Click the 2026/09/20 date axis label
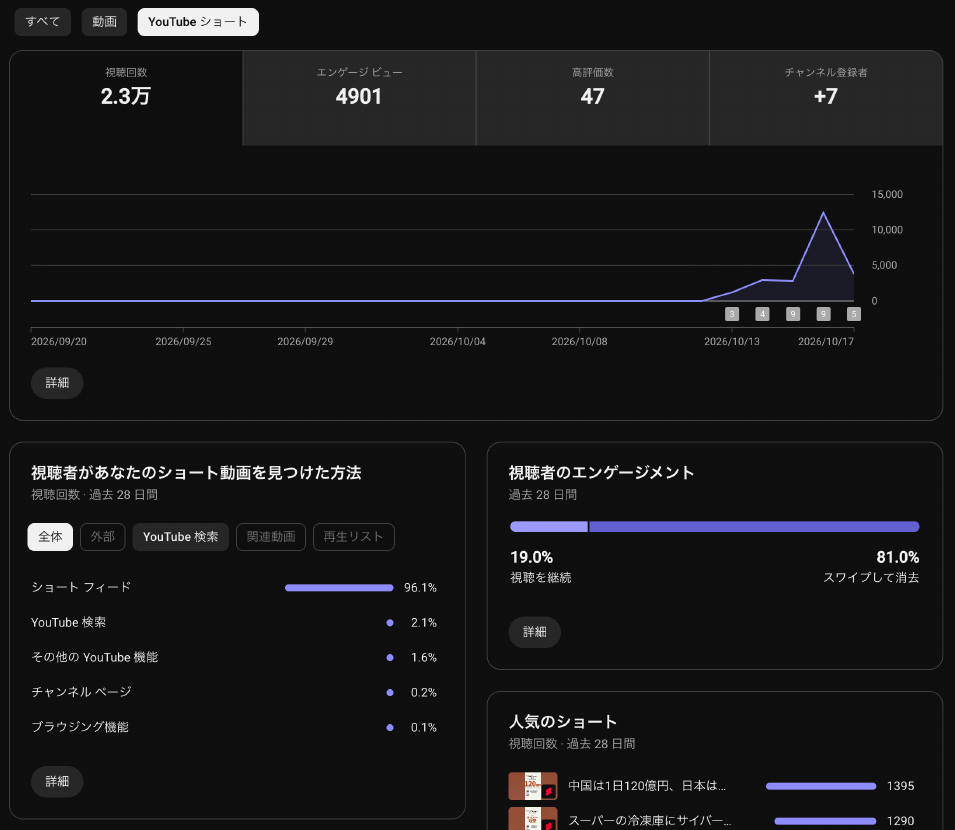Screen dimensions: 955x830 pos(58,342)
